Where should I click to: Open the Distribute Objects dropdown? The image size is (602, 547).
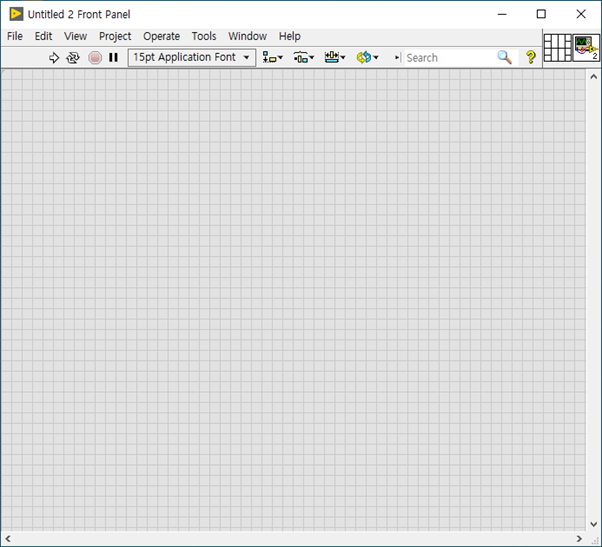(x=304, y=58)
